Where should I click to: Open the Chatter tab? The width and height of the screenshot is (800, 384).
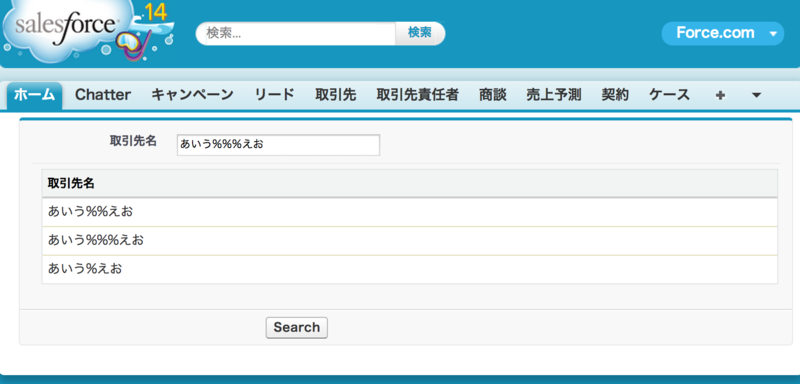click(x=103, y=95)
